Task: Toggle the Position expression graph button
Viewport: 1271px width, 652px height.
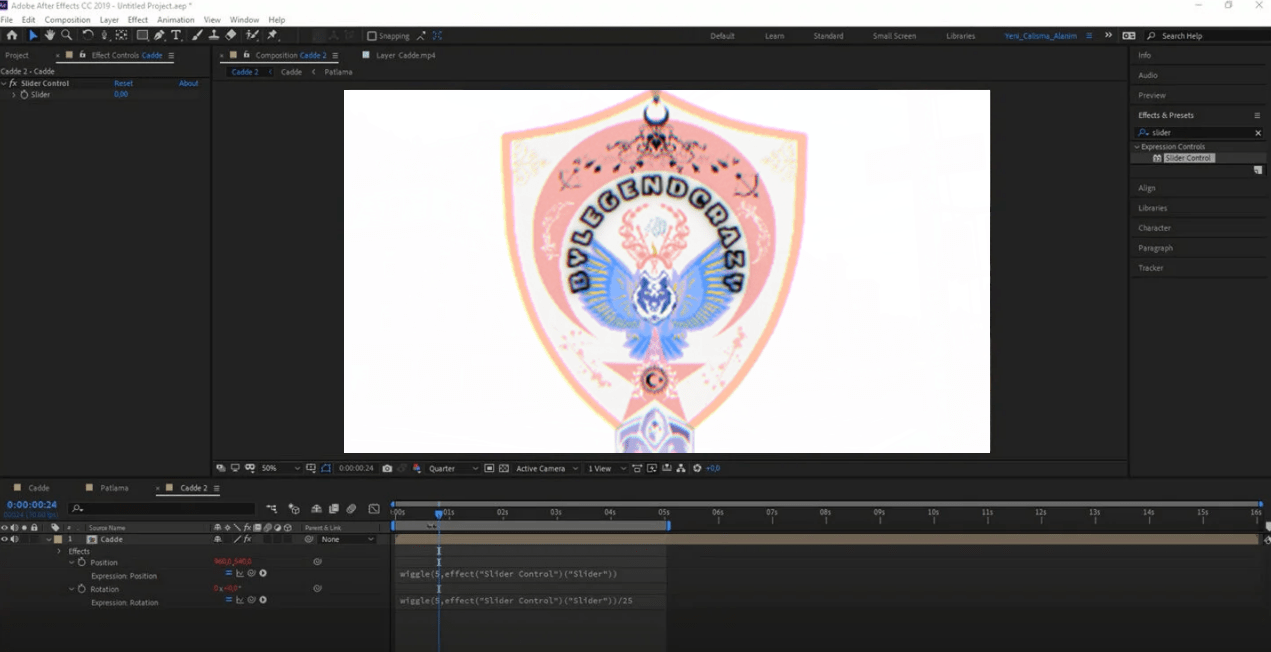Action: click(x=240, y=574)
